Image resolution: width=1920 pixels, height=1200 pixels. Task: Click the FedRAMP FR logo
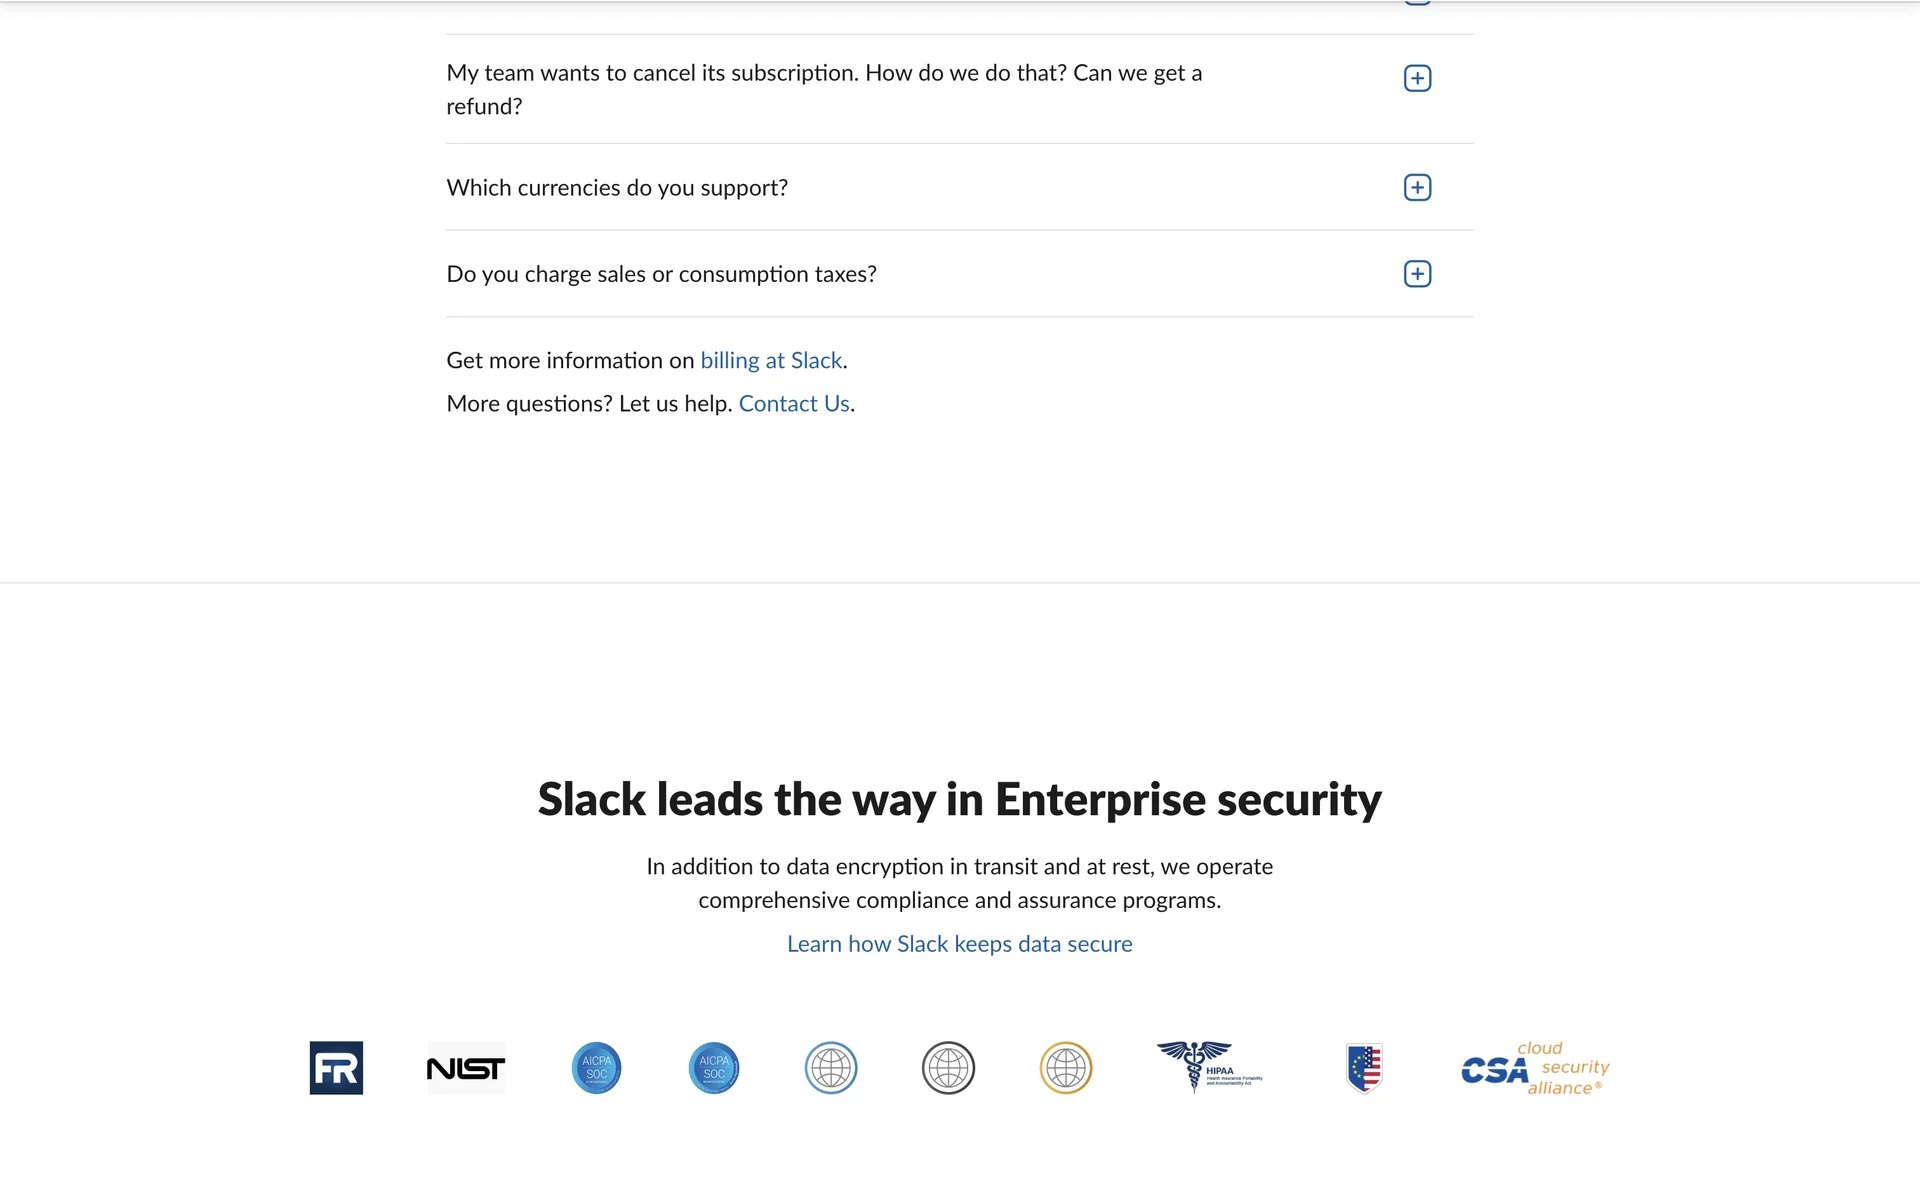tap(336, 1068)
